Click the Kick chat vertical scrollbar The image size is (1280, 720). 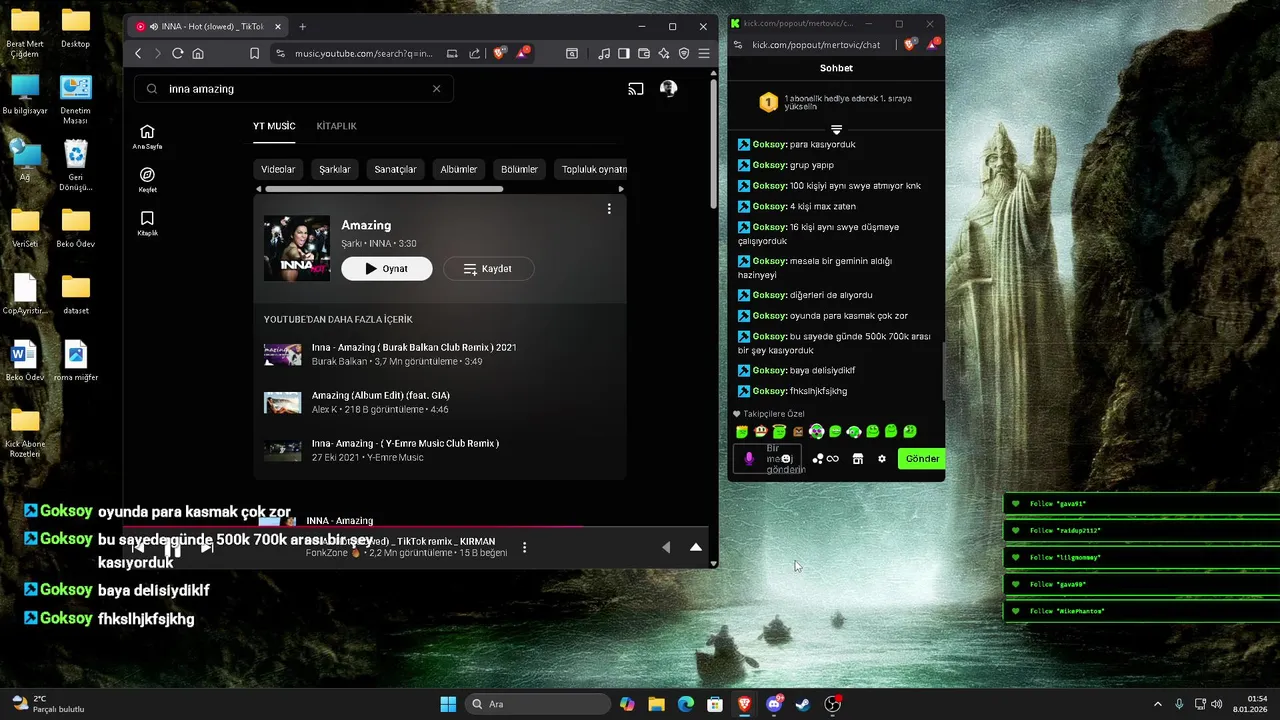pos(943,370)
